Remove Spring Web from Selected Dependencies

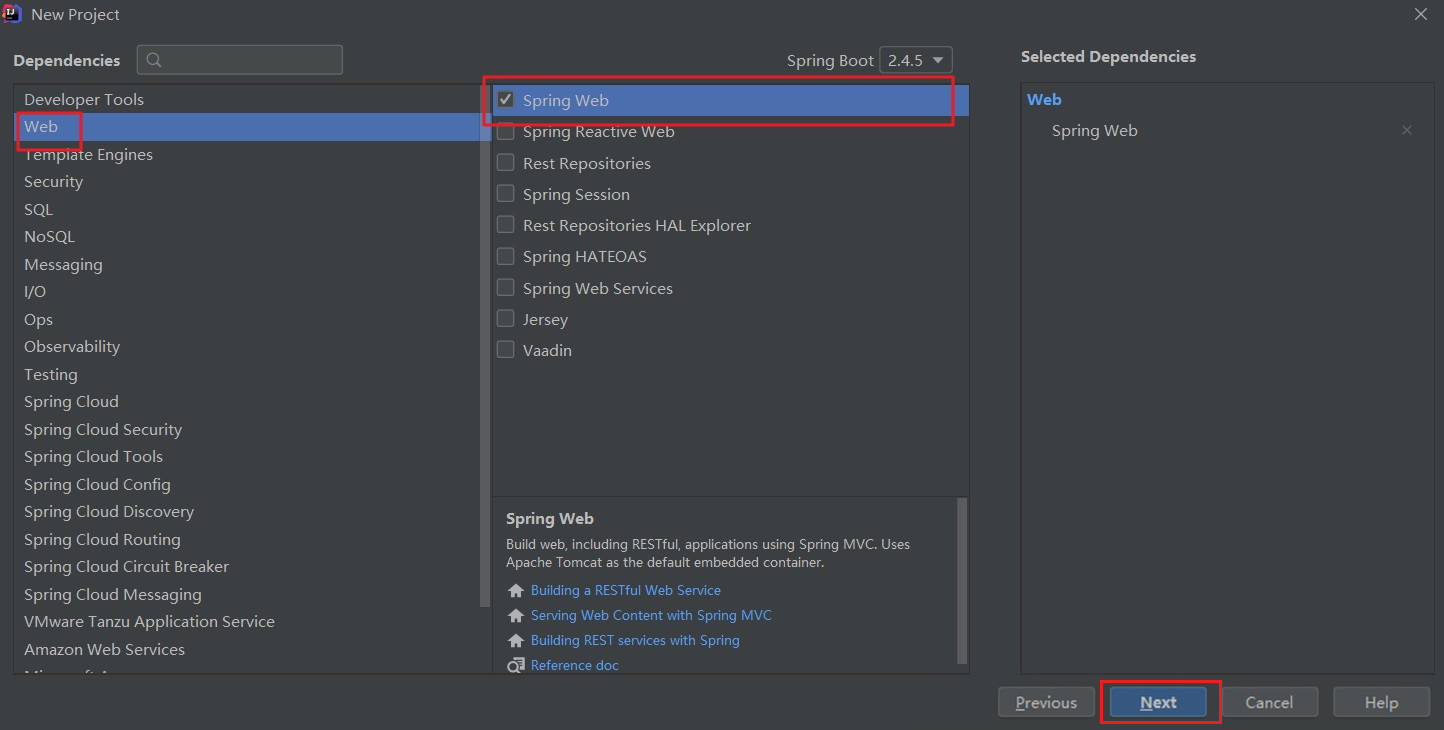pos(1407,130)
